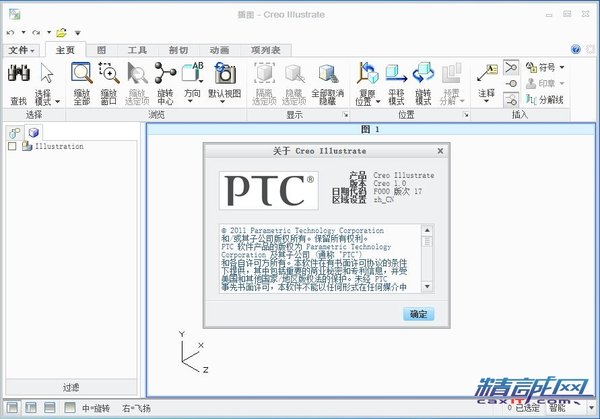The image size is (600, 419).
Task: Switch to the 动画 ribbon tab
Action: pyautogui.click(x=220, y=50)
